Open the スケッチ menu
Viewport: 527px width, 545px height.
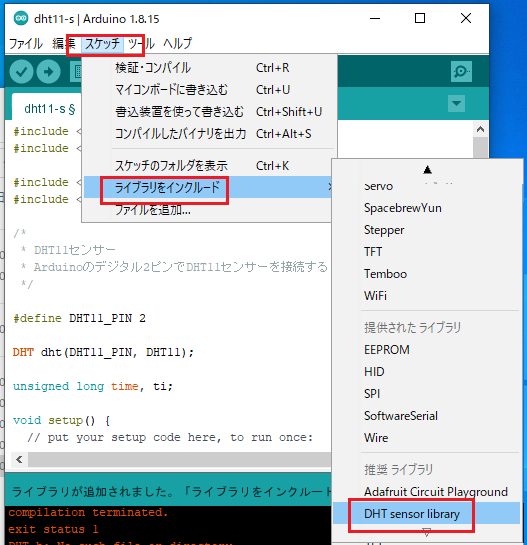102,44
